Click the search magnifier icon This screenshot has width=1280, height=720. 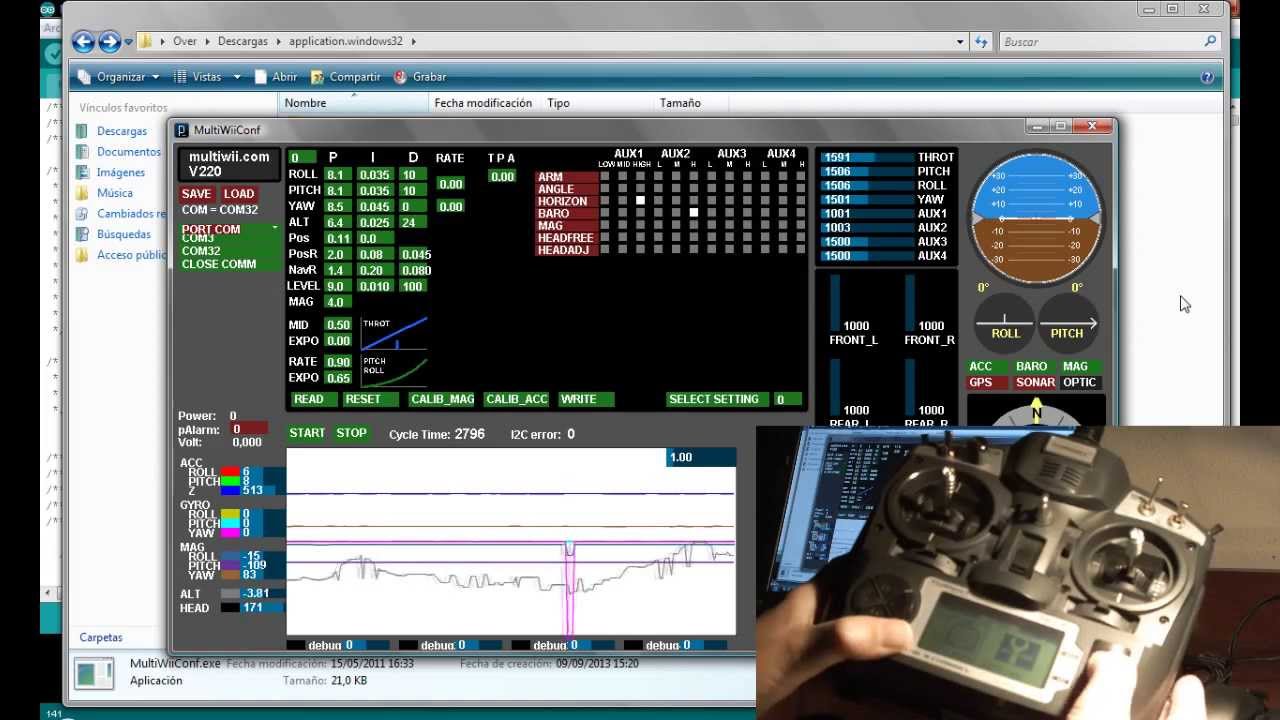click(1210, 42)
